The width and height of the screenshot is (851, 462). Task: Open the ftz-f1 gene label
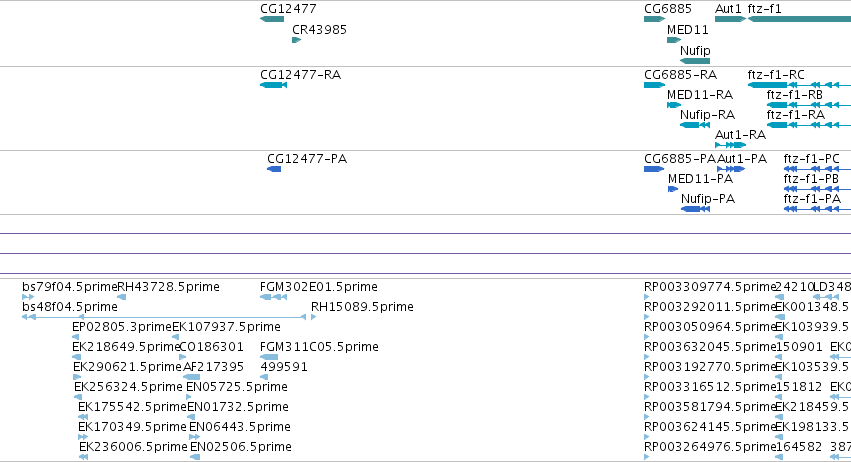pos(764,9)
